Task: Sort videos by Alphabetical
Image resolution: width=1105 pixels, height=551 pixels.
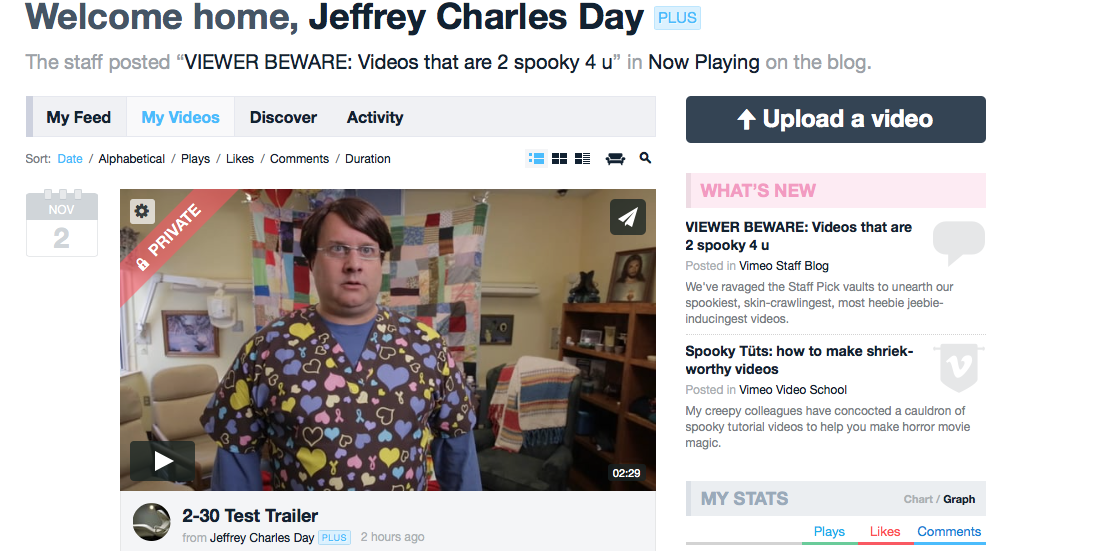Action: [x=132, y=159]
